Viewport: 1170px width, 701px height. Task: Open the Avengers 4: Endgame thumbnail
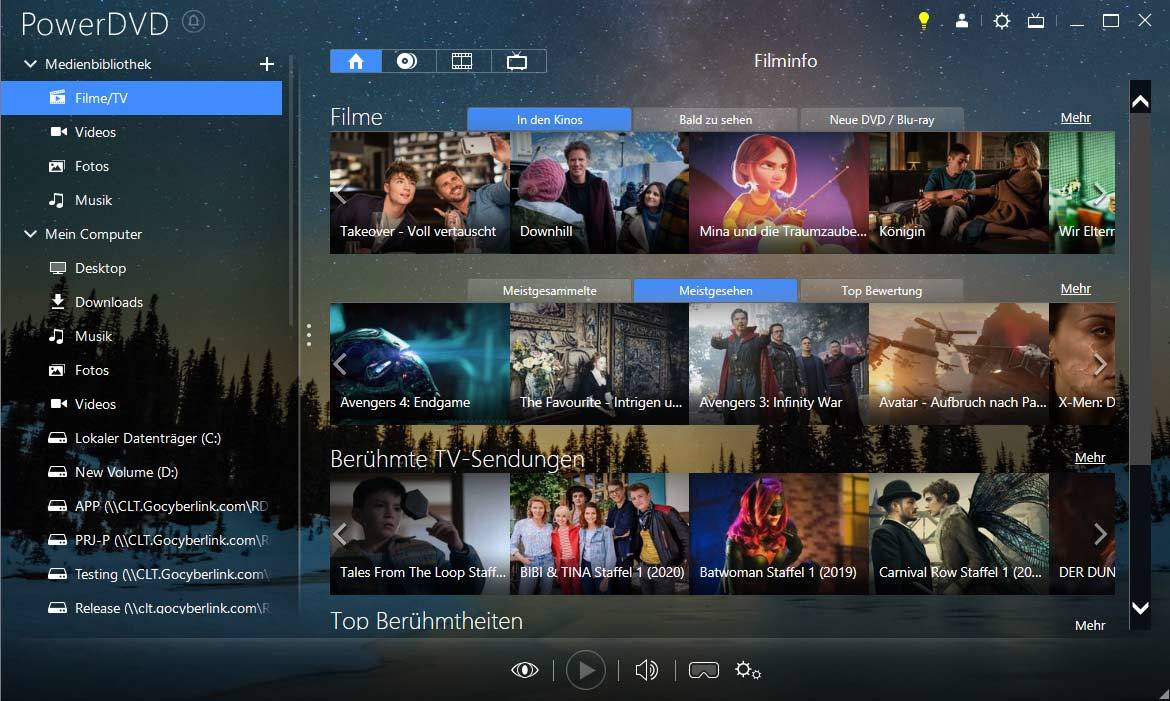click(x=419, y=364)
